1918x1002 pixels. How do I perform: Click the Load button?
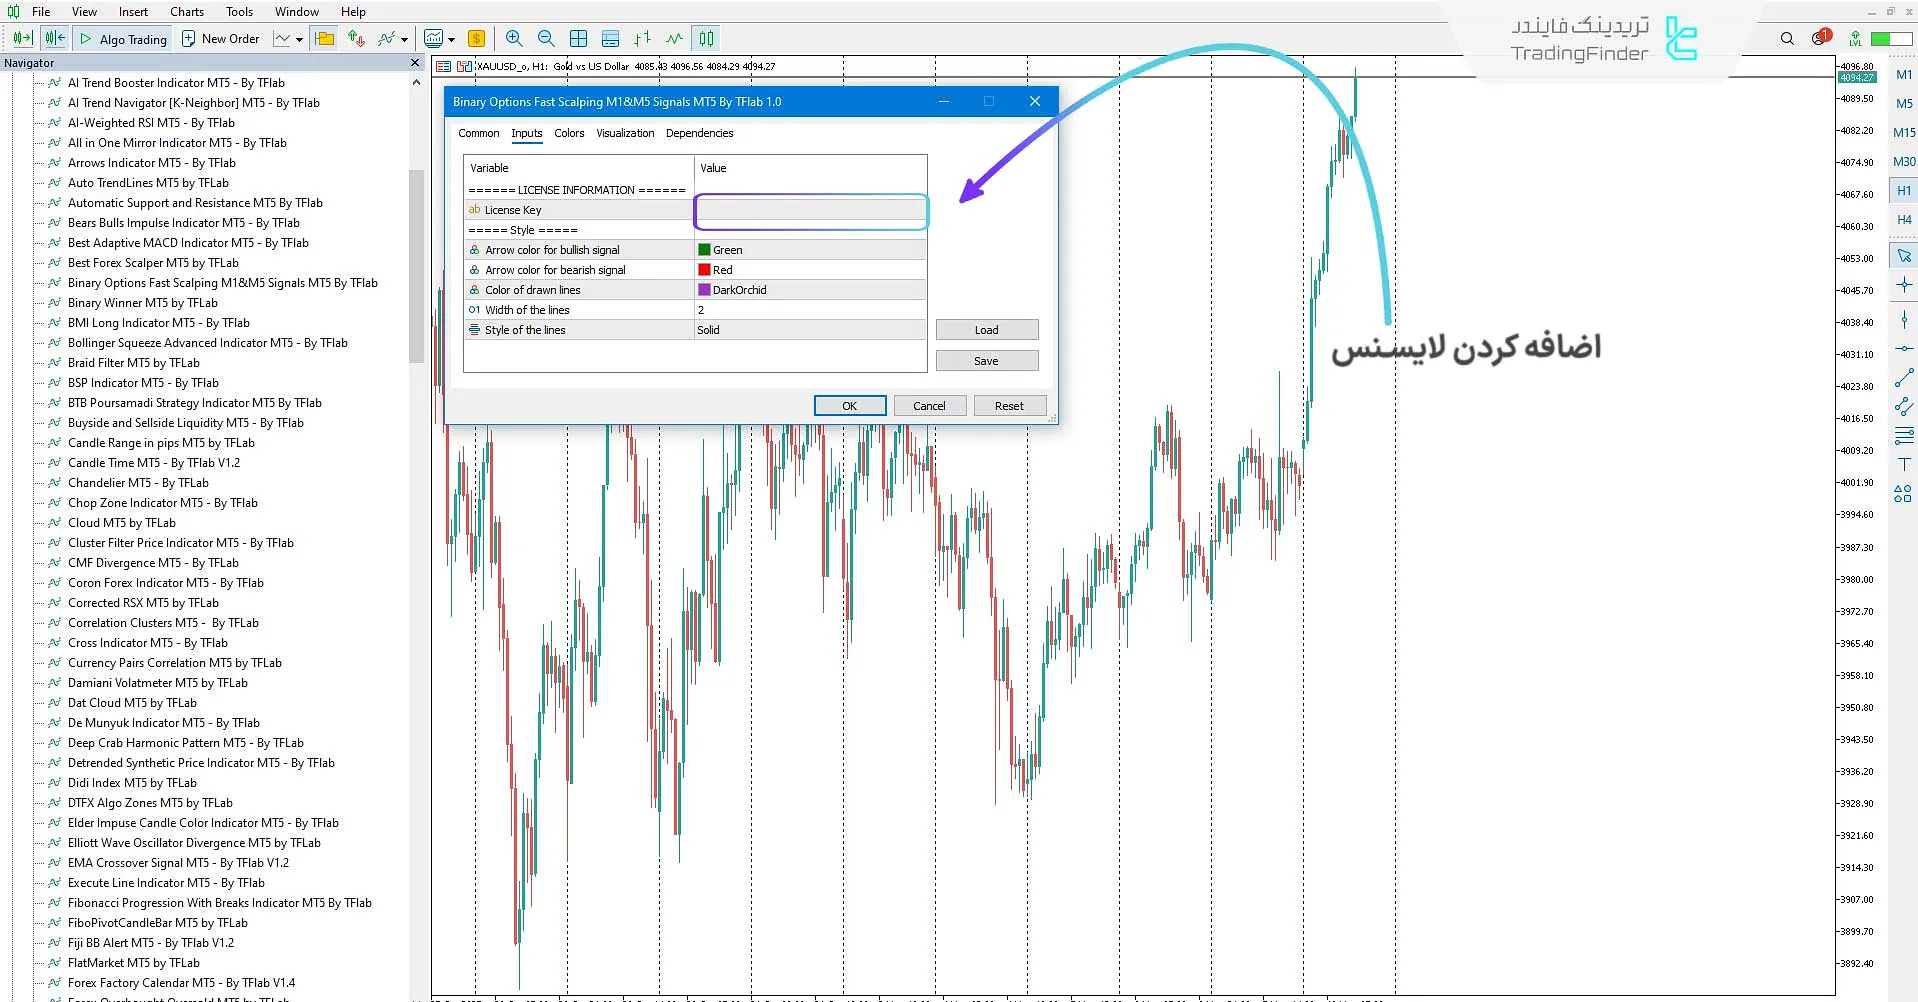click(986, 330)
